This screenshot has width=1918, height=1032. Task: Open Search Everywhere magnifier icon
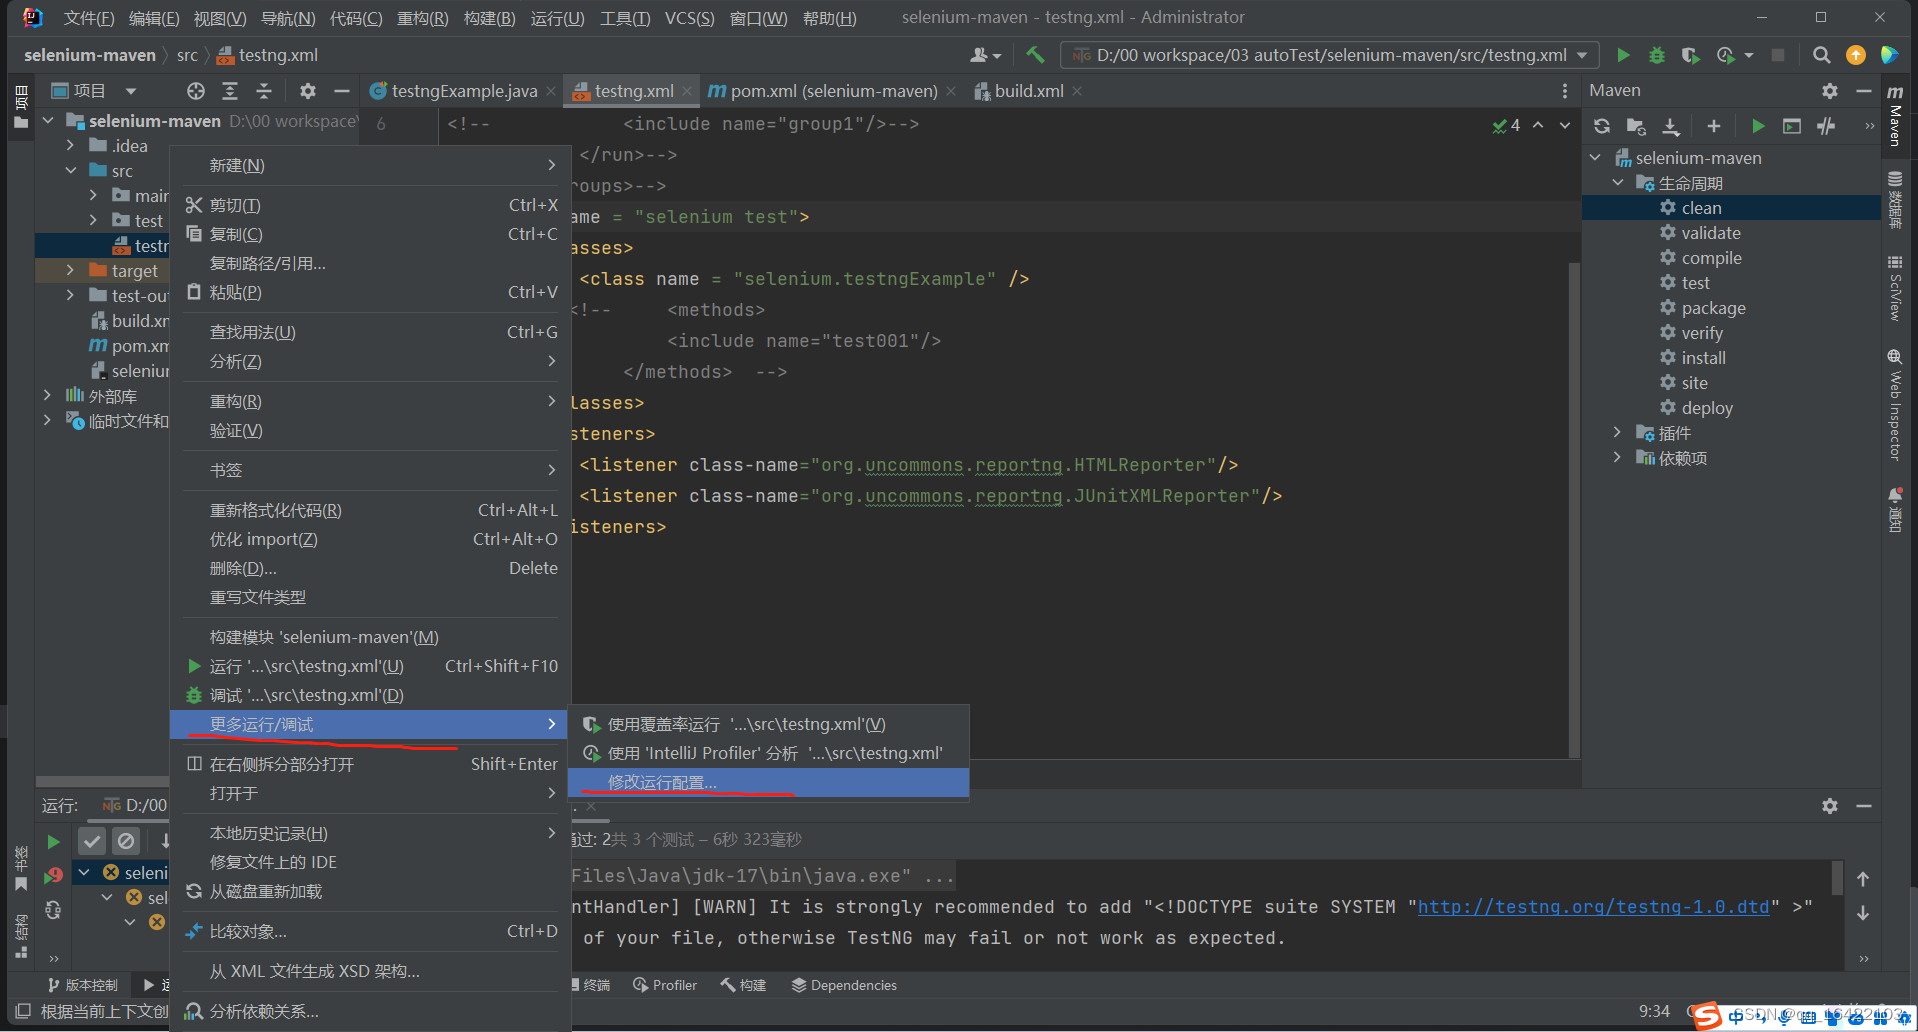(x=1822, y=55)
